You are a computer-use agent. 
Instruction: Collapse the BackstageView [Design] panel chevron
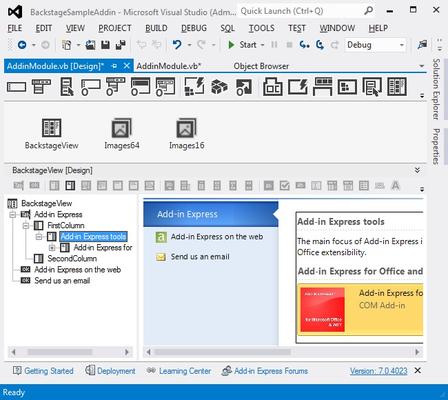pos(417,170)
